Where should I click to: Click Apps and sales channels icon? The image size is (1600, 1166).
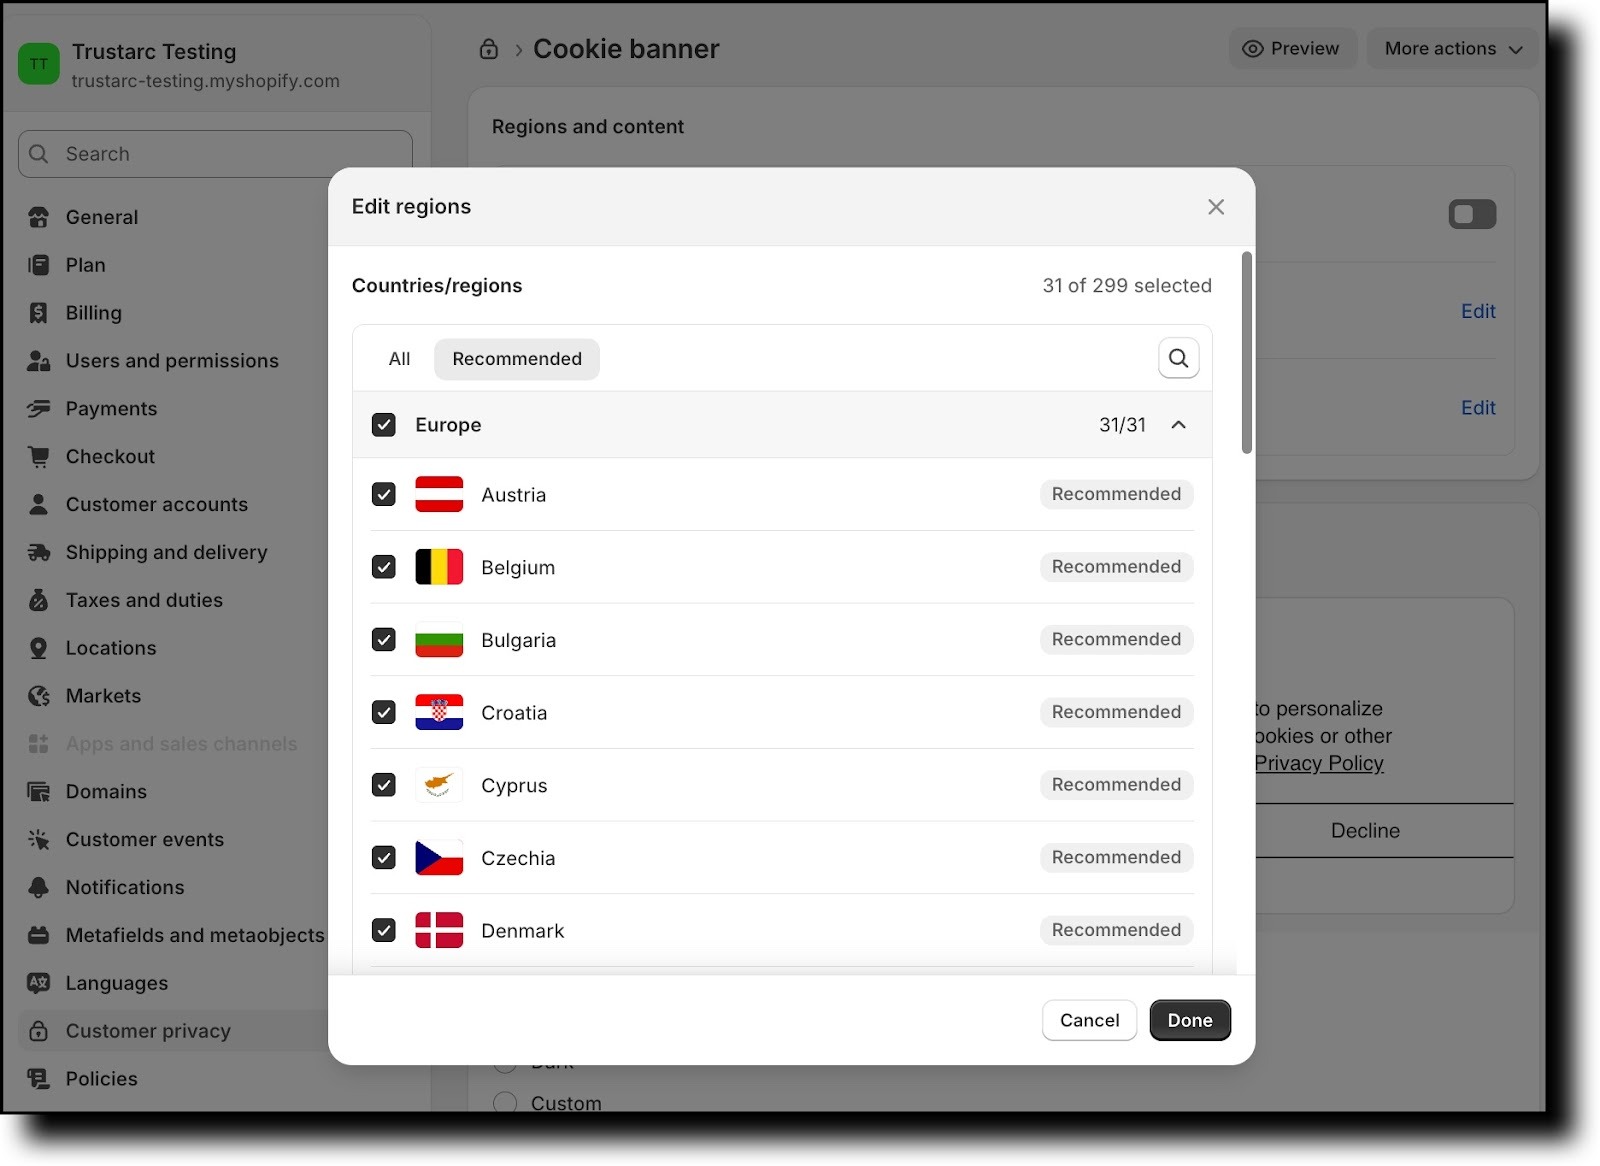[x=39, y=744]
